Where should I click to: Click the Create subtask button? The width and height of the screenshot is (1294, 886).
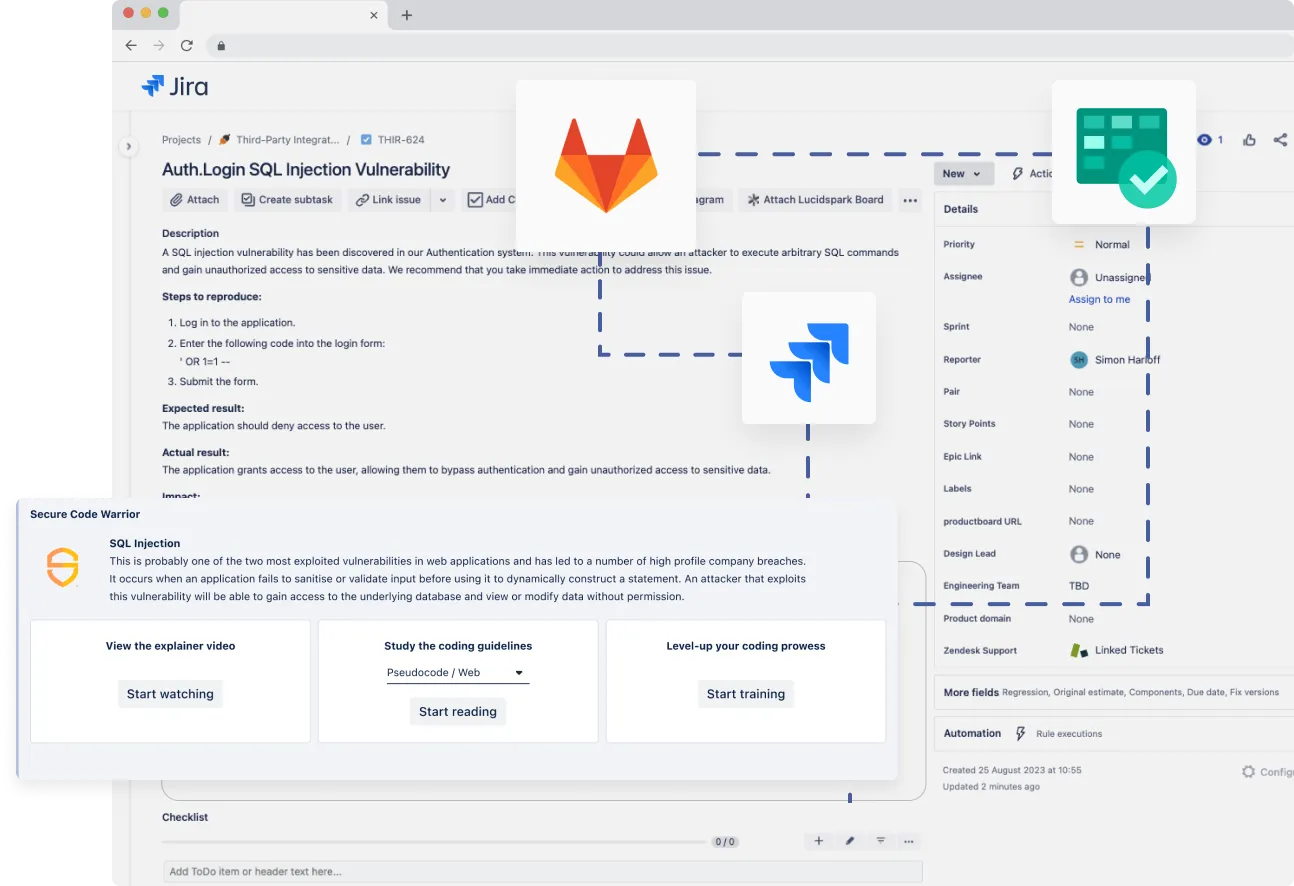(287, 200)
